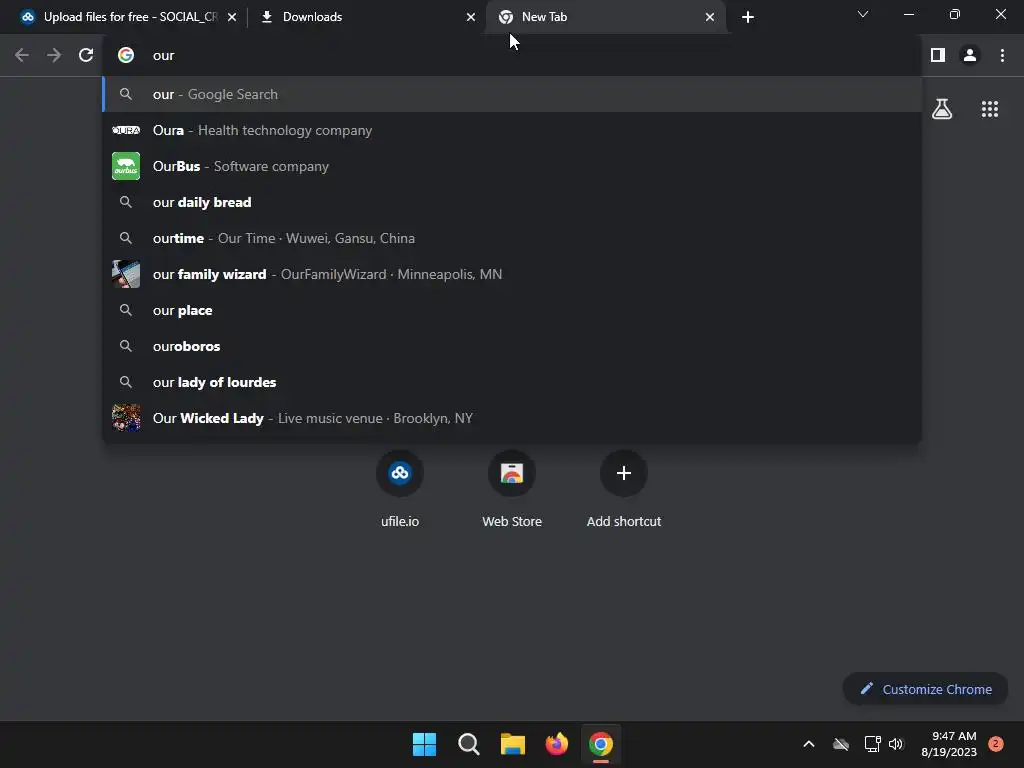Open the Chrome Labs flask icon

point(942,109)
